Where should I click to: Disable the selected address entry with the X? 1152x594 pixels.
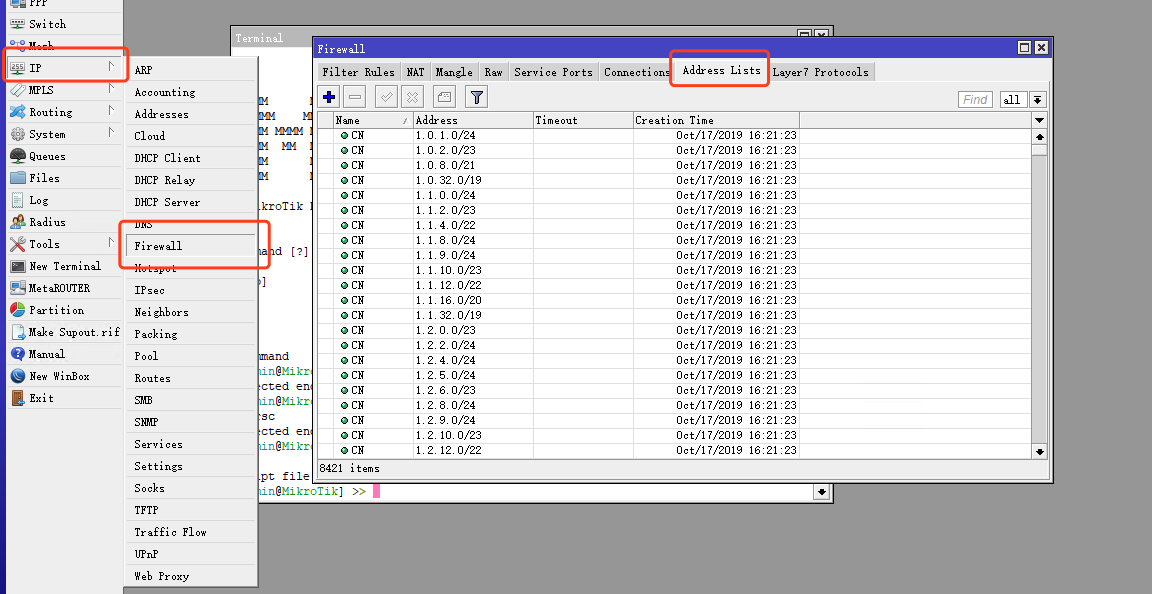tap(410, 96)
